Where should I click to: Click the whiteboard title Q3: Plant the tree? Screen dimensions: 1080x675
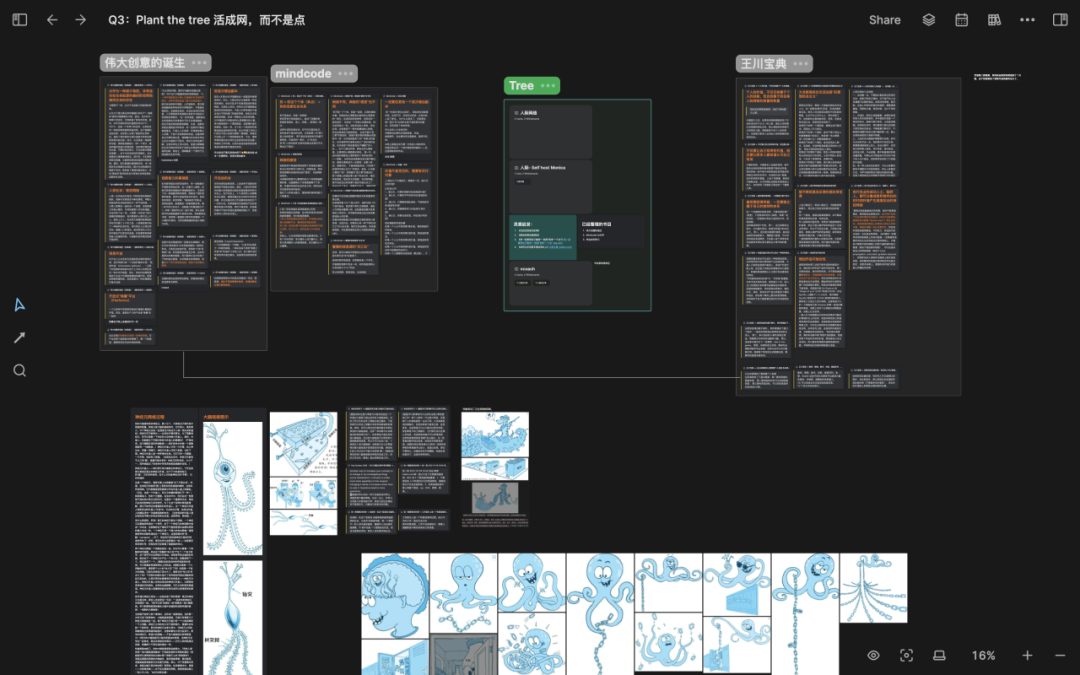(x=207, y=20)
